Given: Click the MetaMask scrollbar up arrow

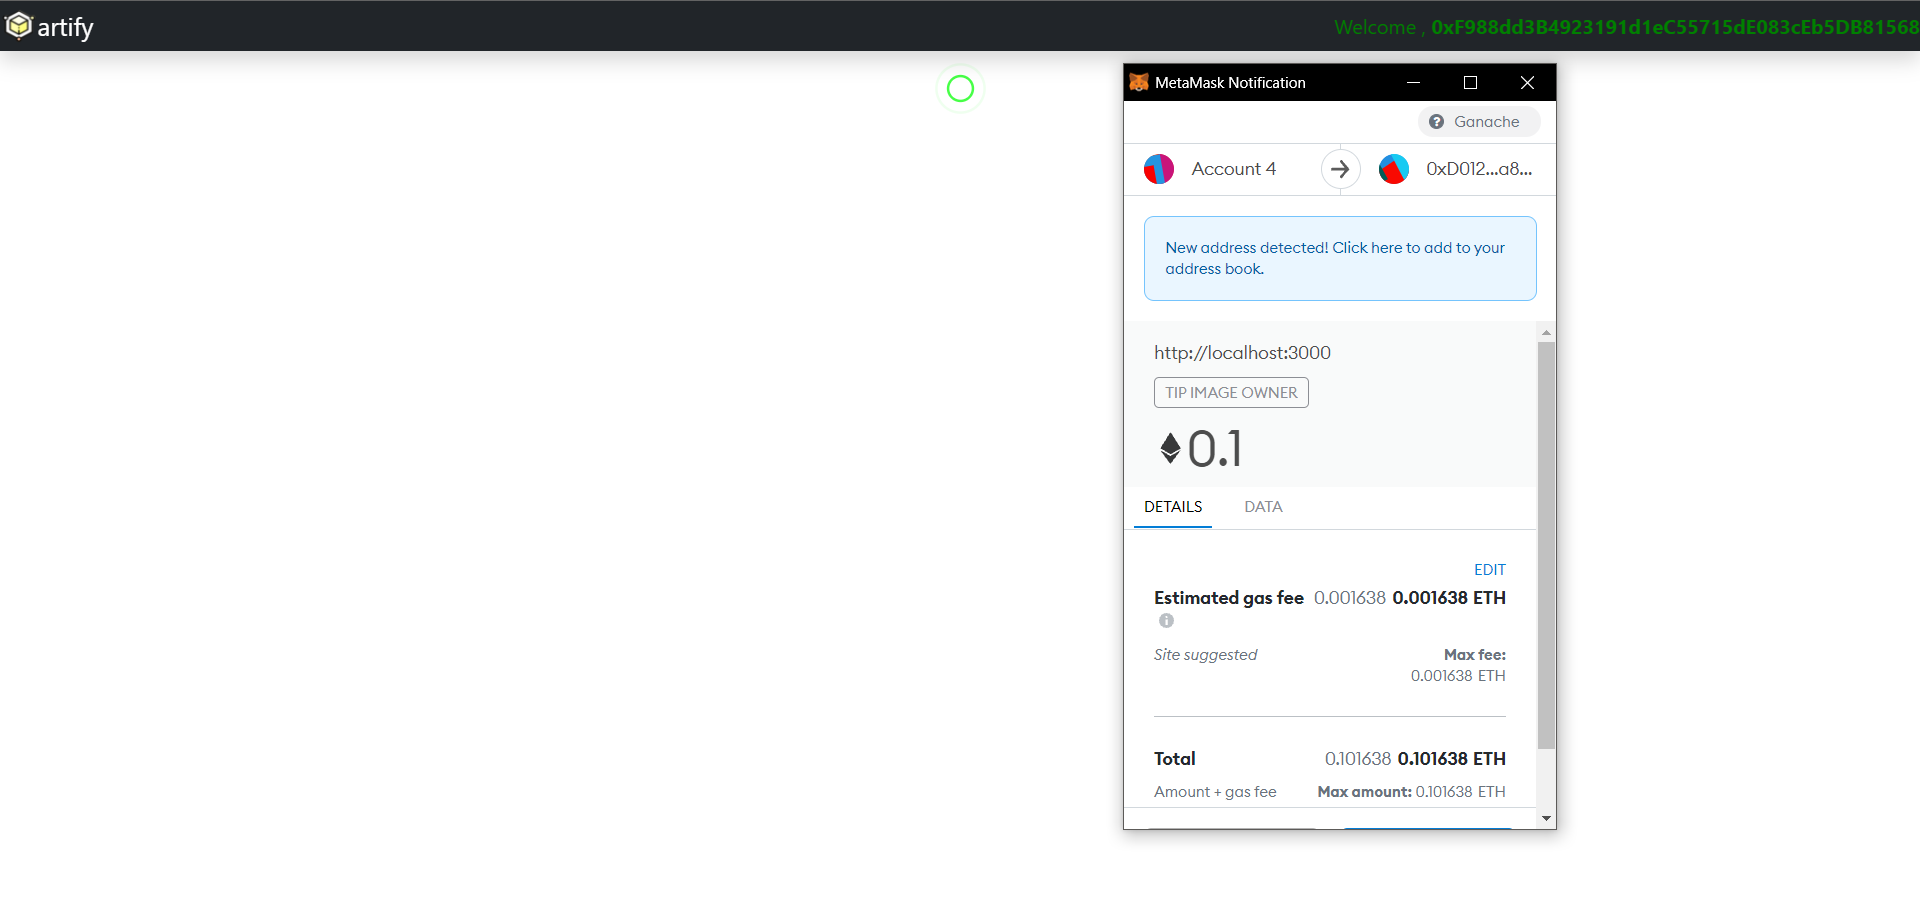Looking at the screenshot, I should [1546, 332].
